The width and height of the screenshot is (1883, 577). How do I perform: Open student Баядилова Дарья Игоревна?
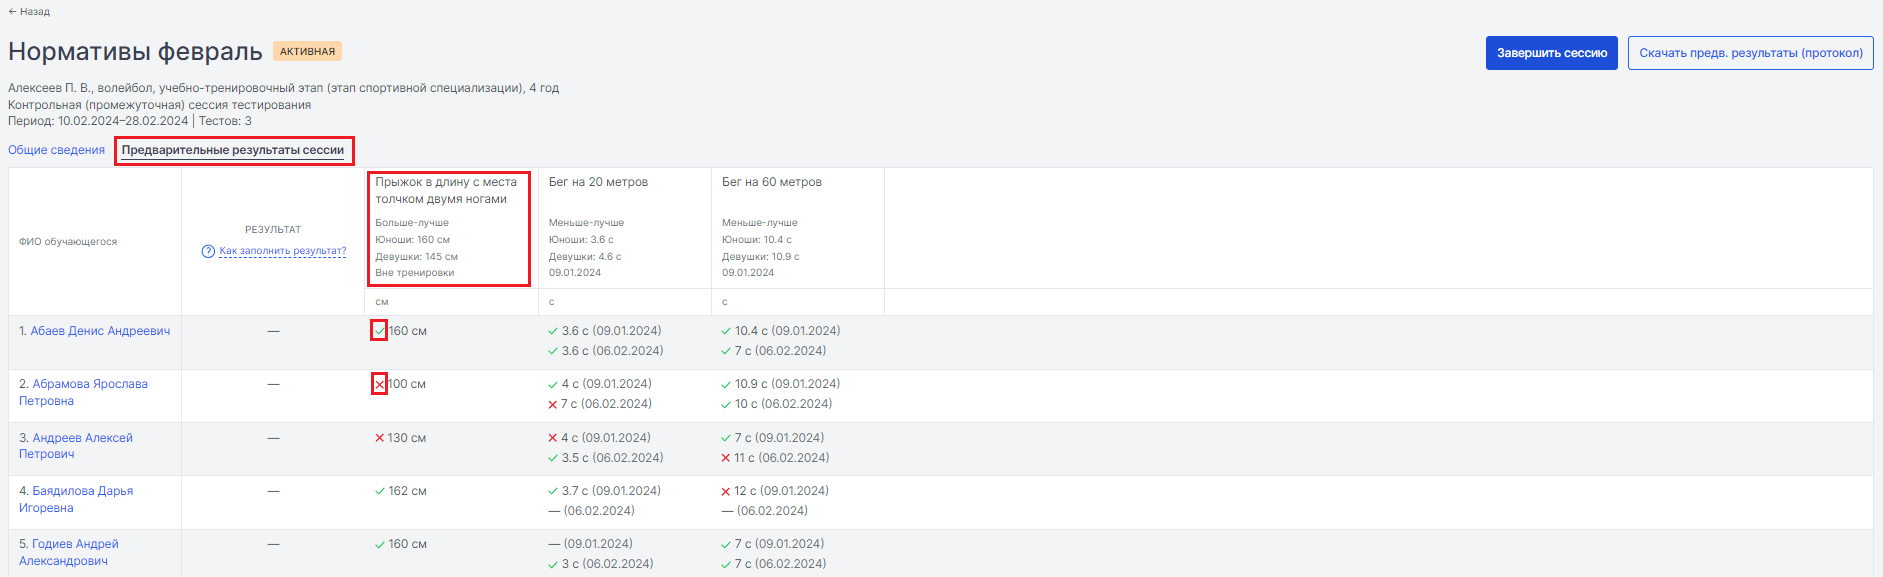coord(76,499)
